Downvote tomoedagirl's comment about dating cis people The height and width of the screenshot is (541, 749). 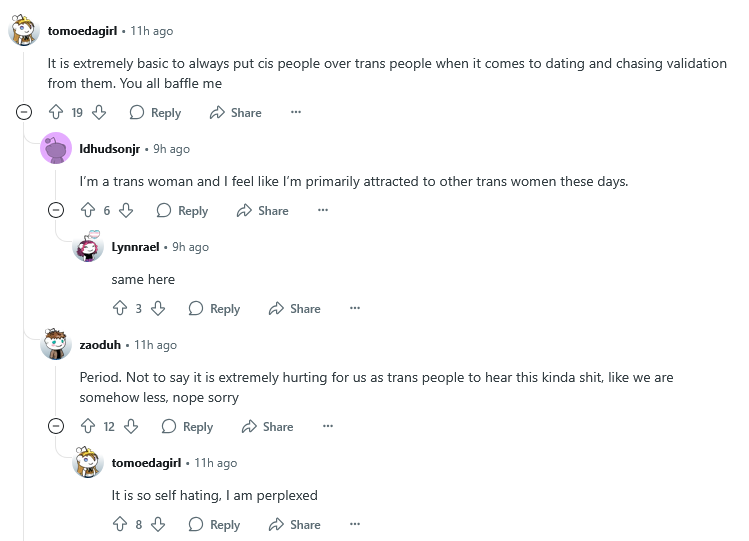tap(100, 113)
